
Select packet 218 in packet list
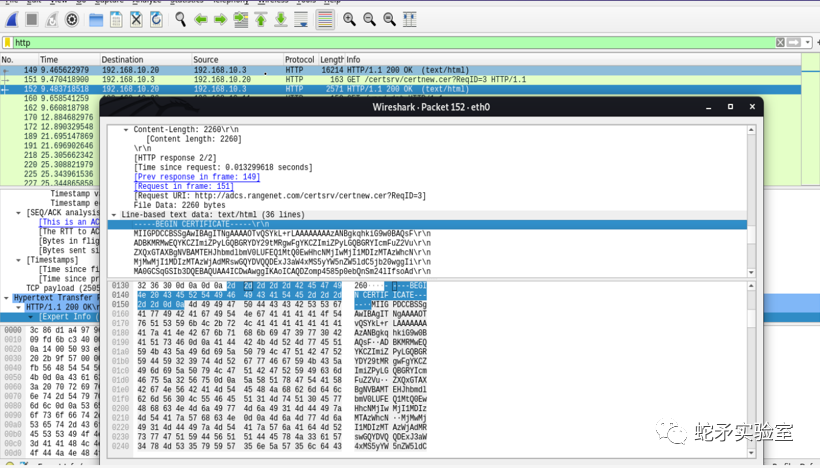click(x=50, y=155)
